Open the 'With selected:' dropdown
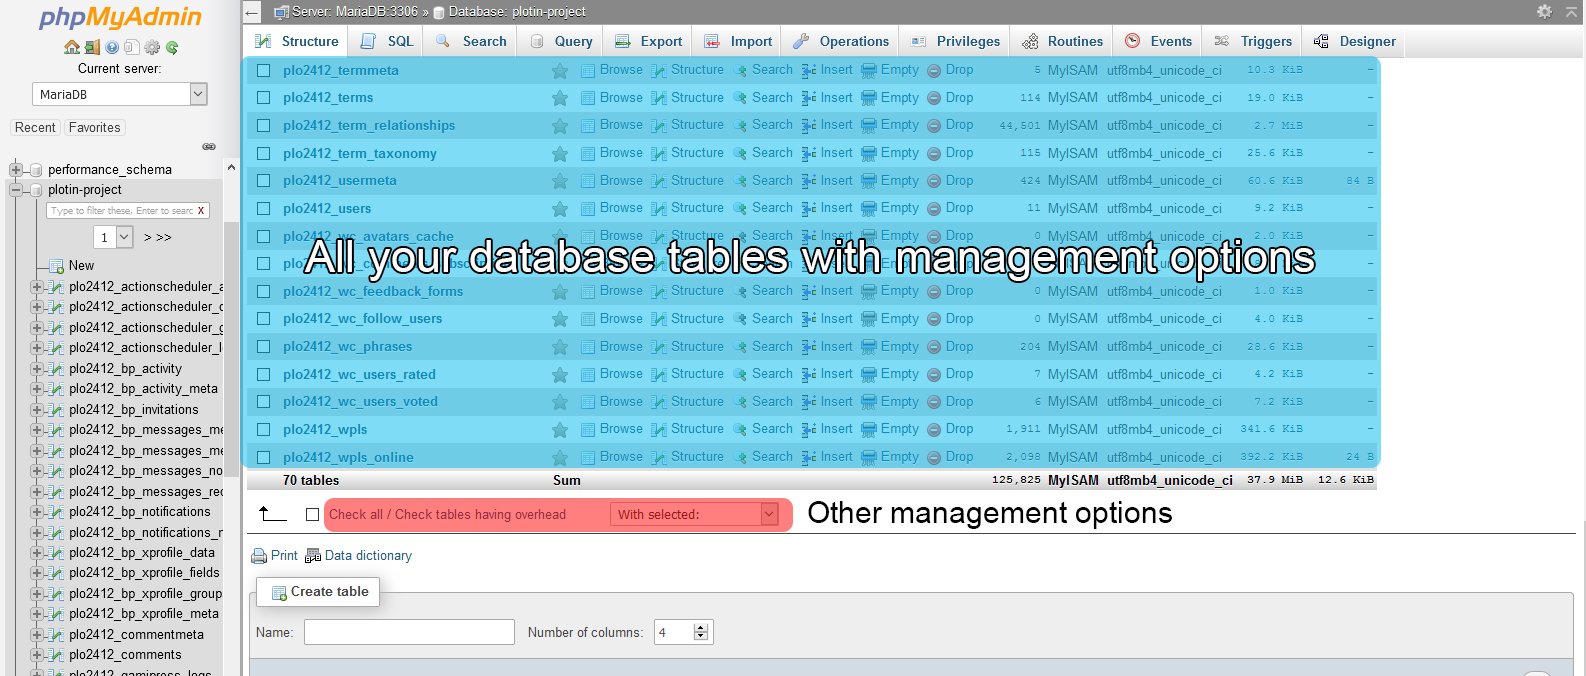Image resolution: width=1586 pixels, height=676 pixels. click(x=696, y=514)
